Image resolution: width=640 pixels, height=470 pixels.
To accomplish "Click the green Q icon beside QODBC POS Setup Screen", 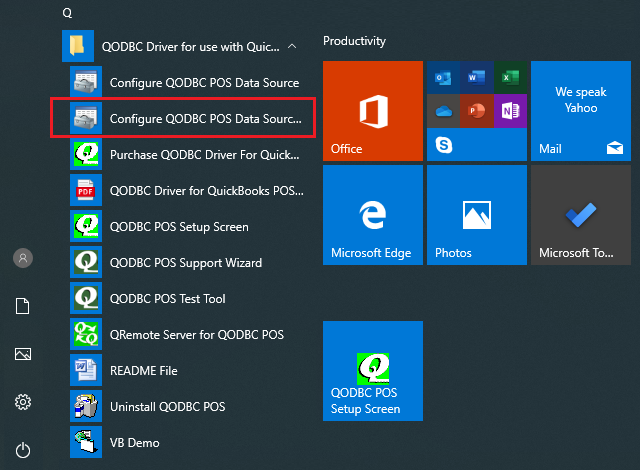I will click(x=86, y=226).
